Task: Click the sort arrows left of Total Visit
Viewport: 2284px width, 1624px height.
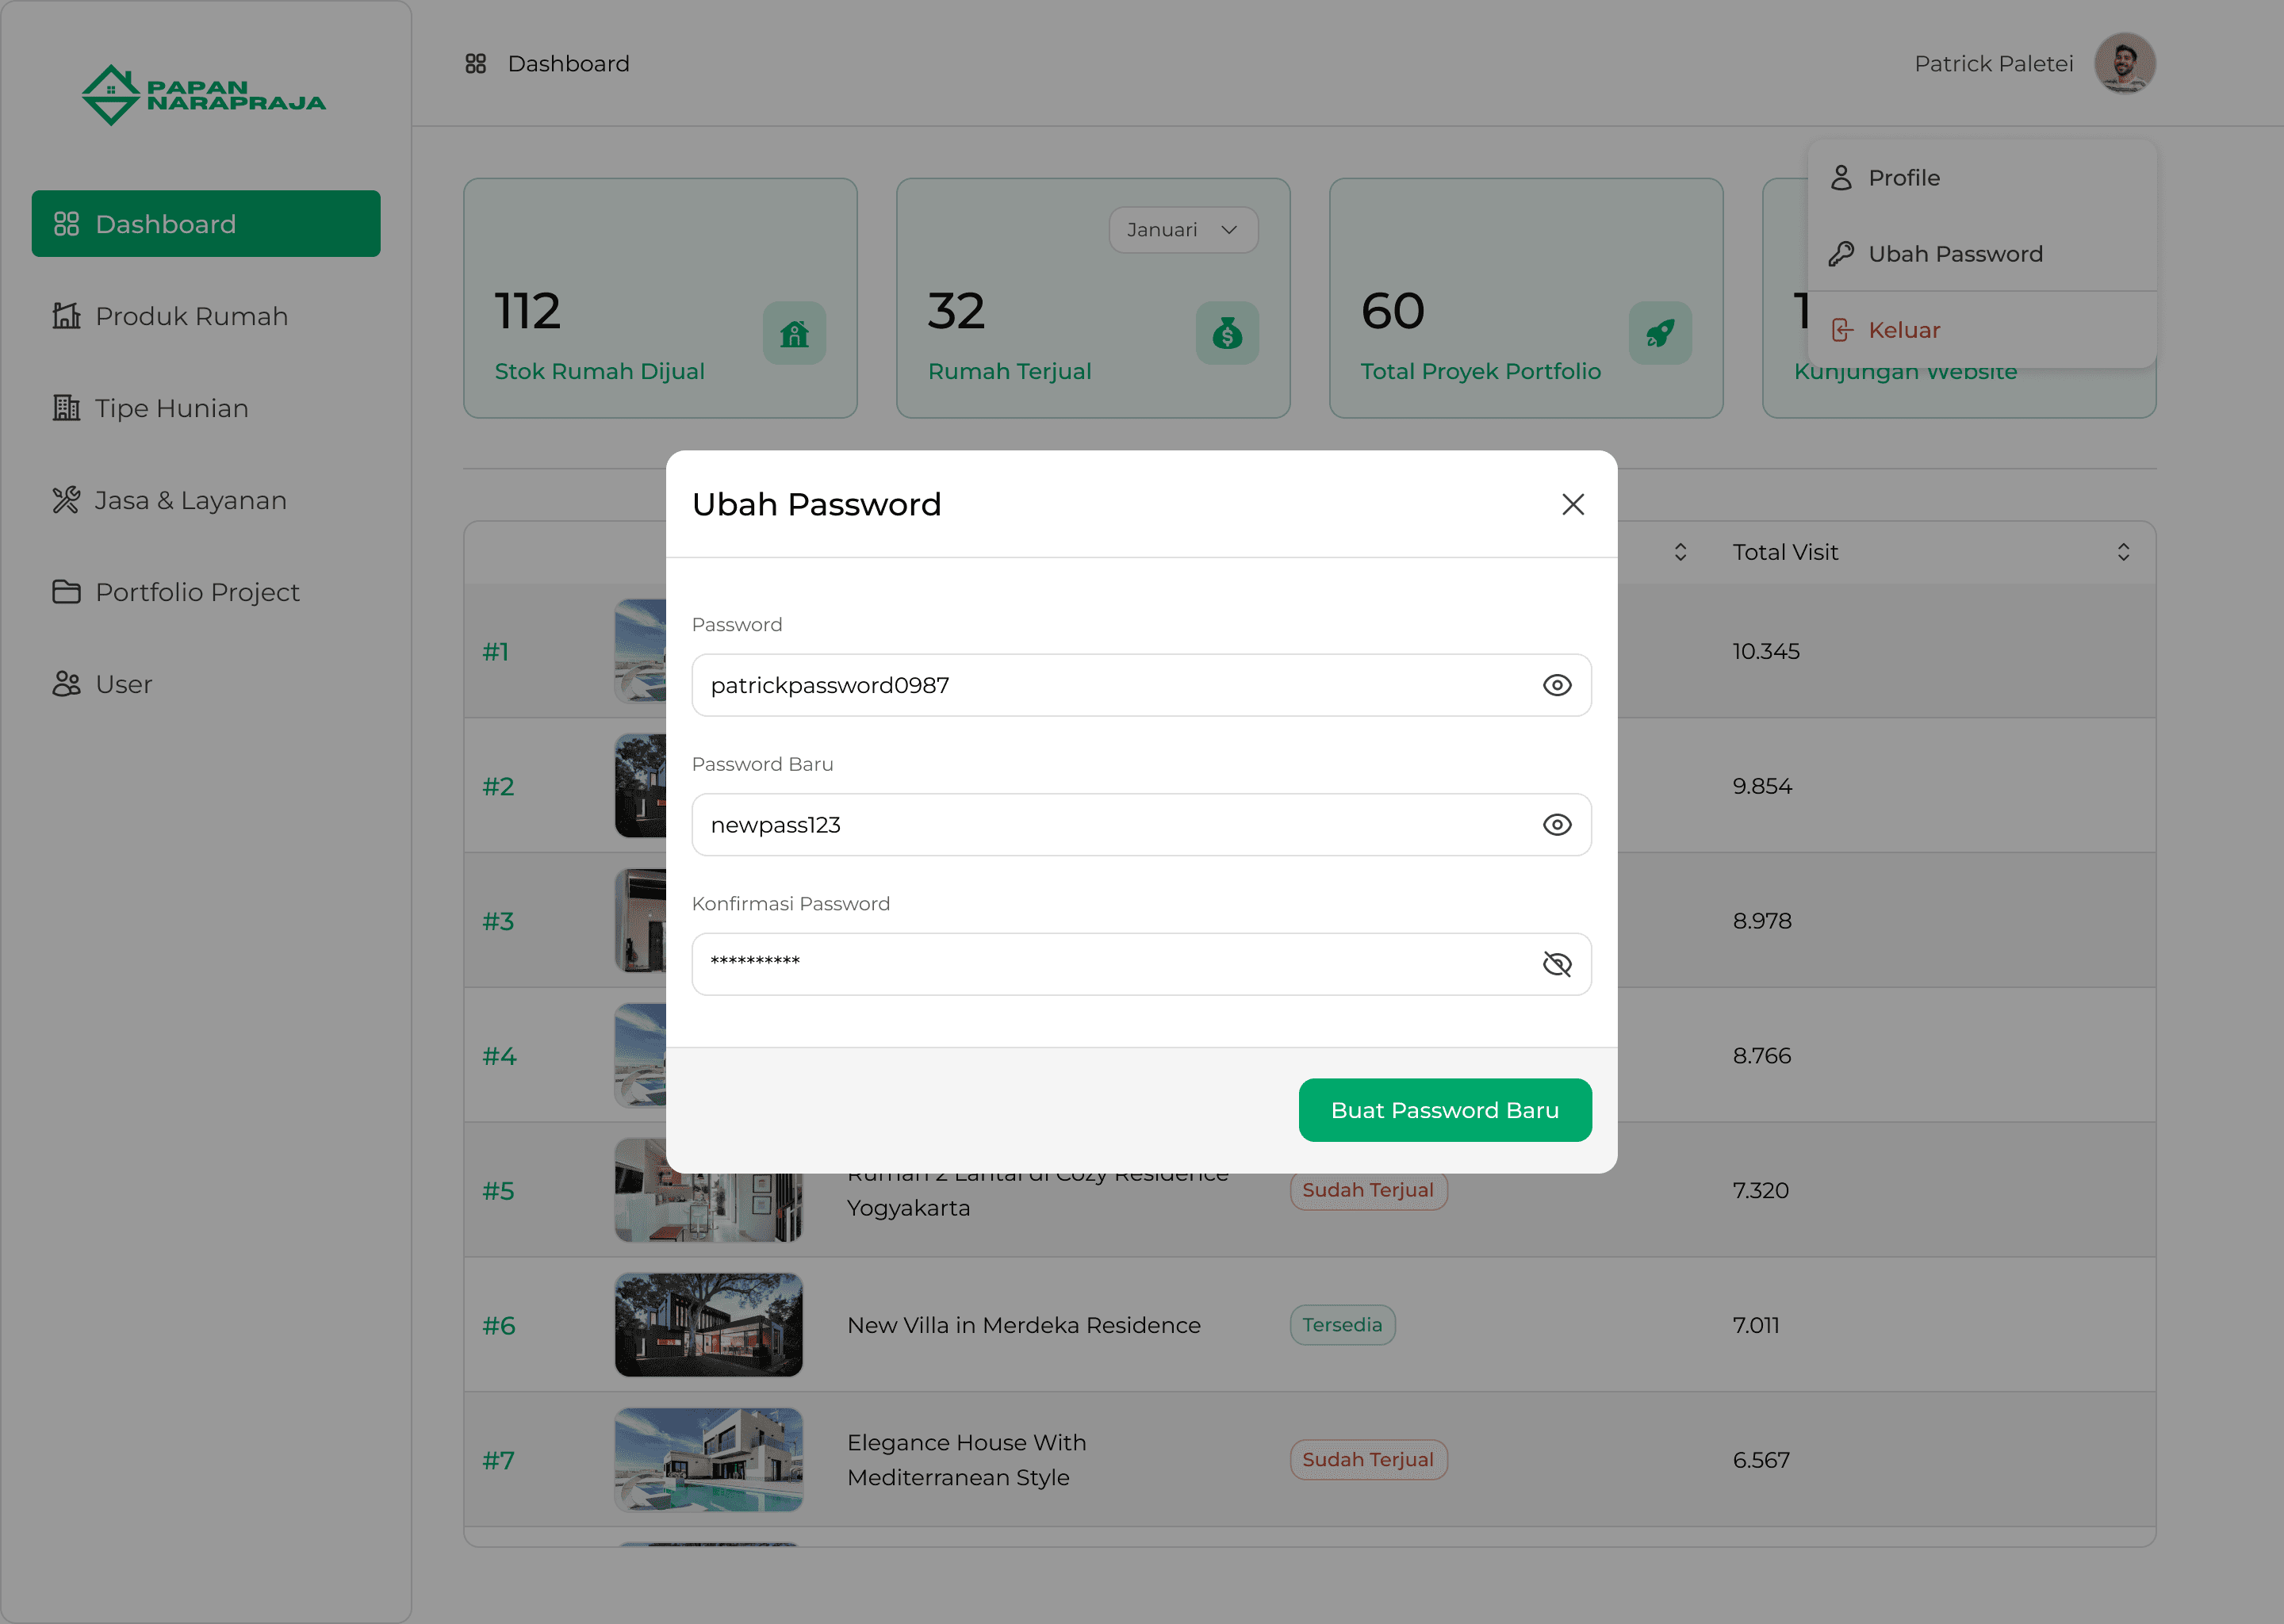Action: [1680, 552]
